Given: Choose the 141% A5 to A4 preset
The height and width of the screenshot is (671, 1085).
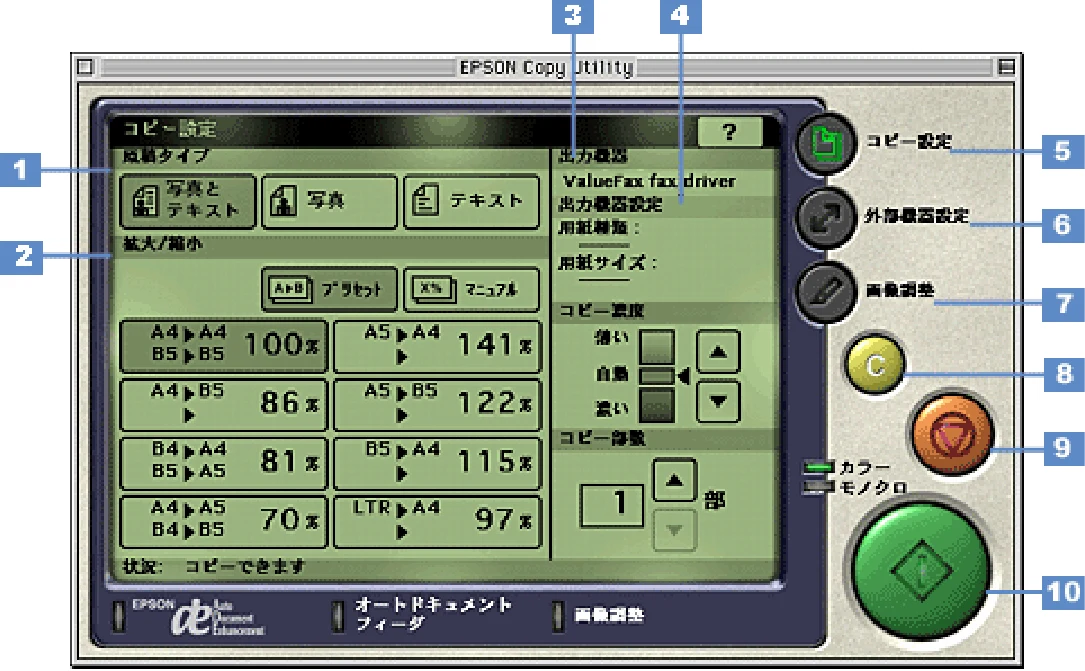Looking at the screenshot, I should [x=437, y=345].
